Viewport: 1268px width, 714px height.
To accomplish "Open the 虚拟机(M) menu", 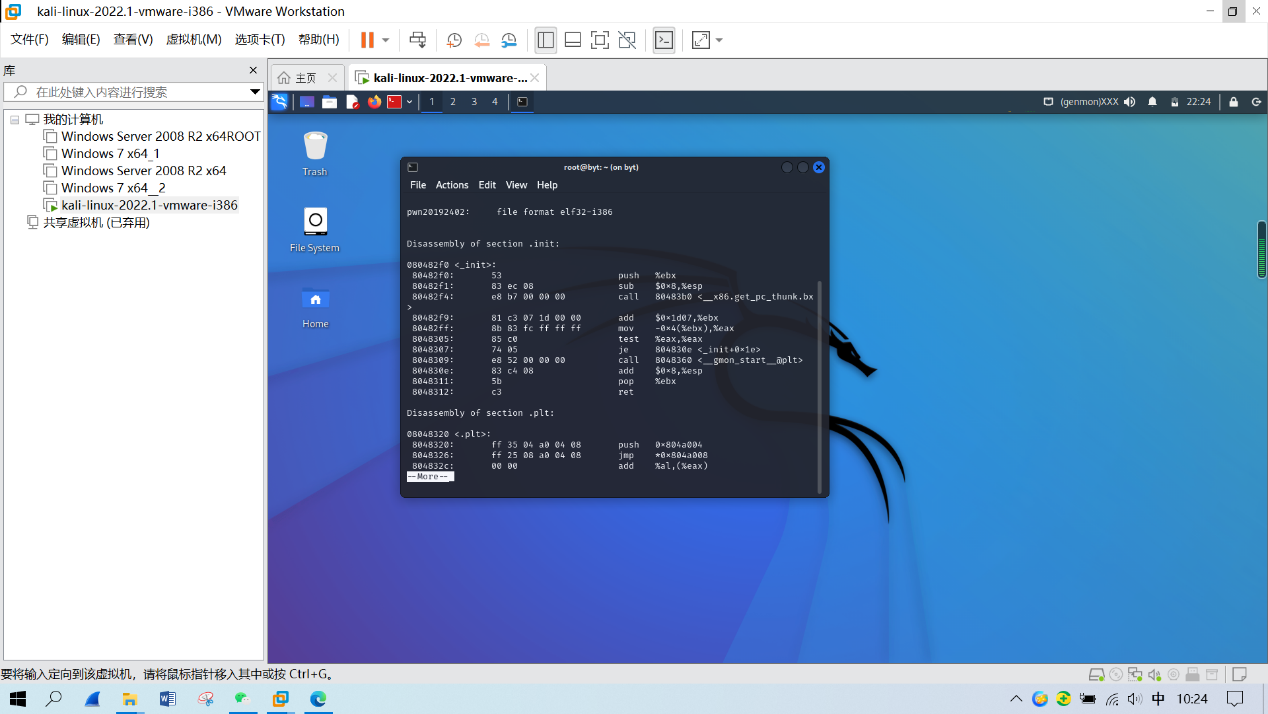I will pyautogui.click(x=194, y=39).
